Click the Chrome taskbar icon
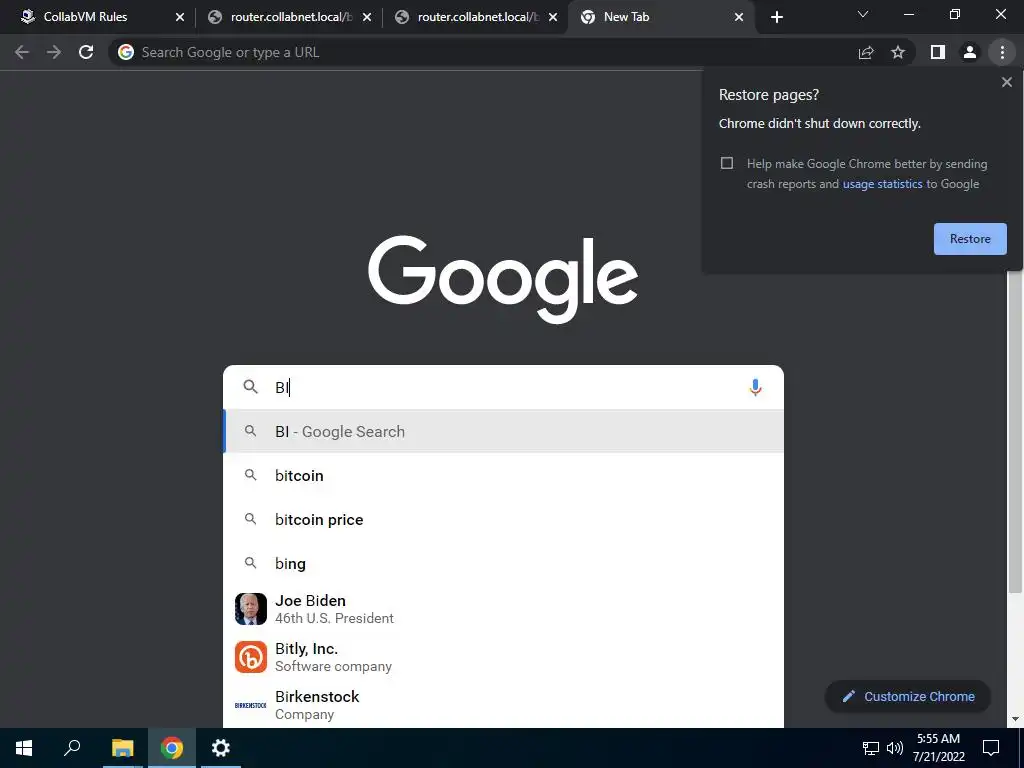Image resolution: width=1024 pixels, height=768 pixels. (x=172, y=748)
